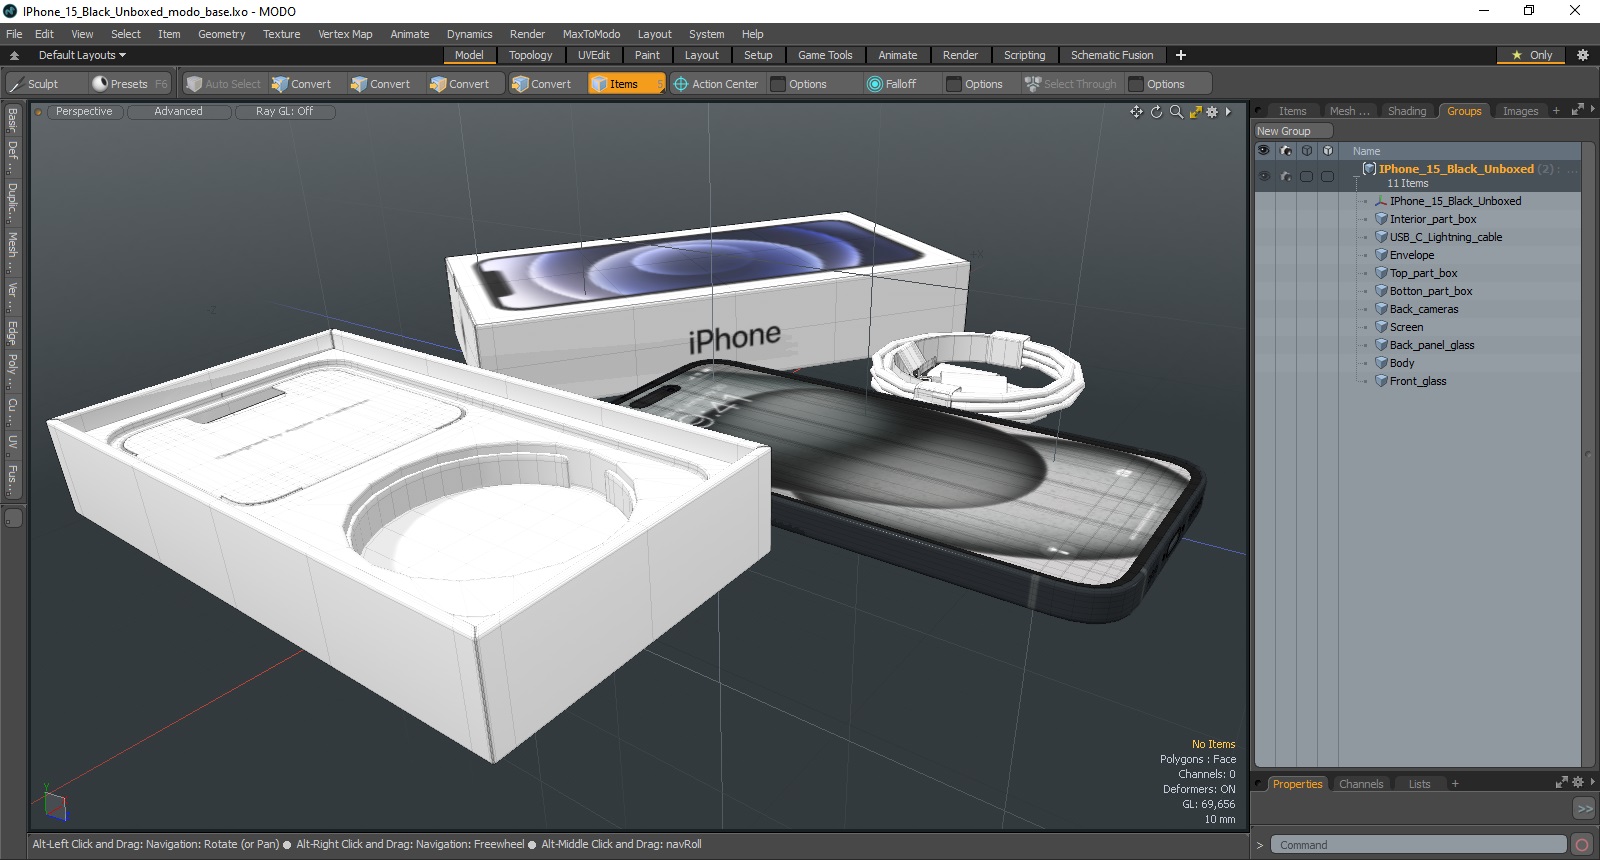Switch to the Schematic Fusion tab
Viewport: 1600px width, 860px height.
pyautogui.click(x=1112, y=55)
